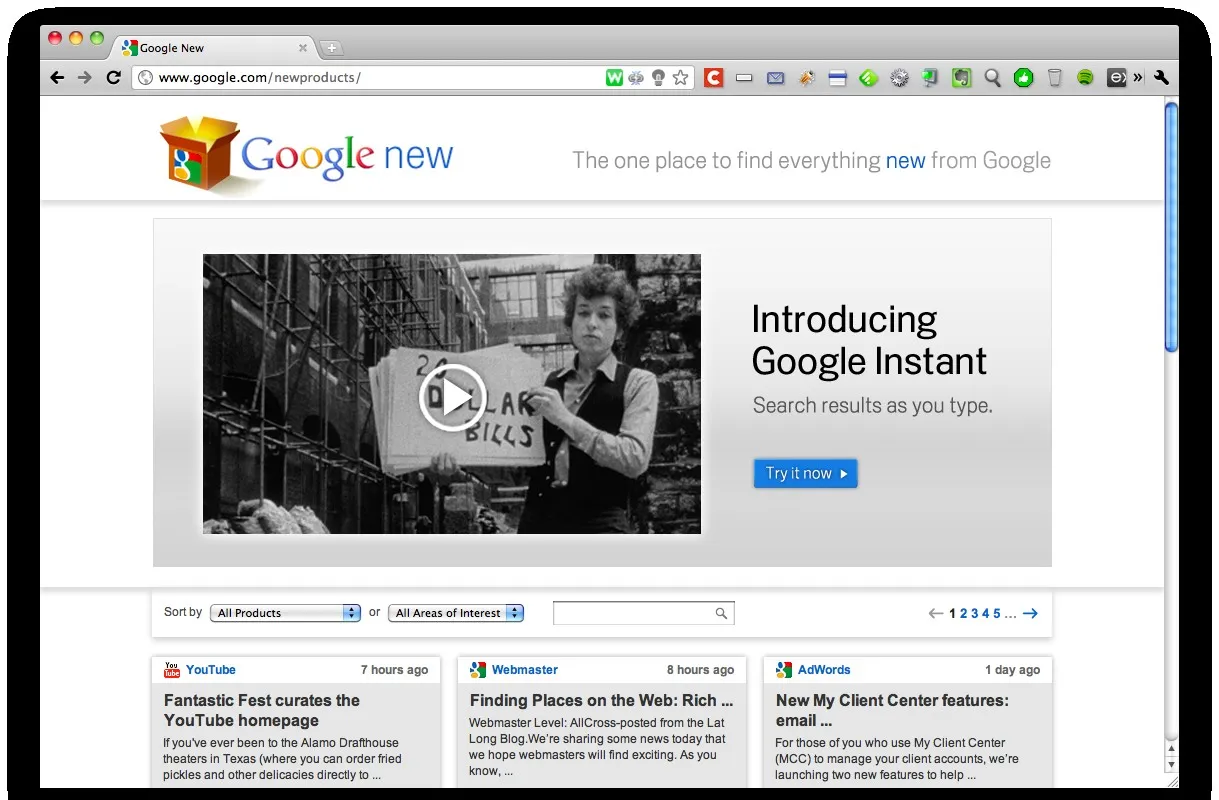The width and height of the screenshot is (1219, 800).
Task: Close the Google New tab
Action: [x=303, y=48]
